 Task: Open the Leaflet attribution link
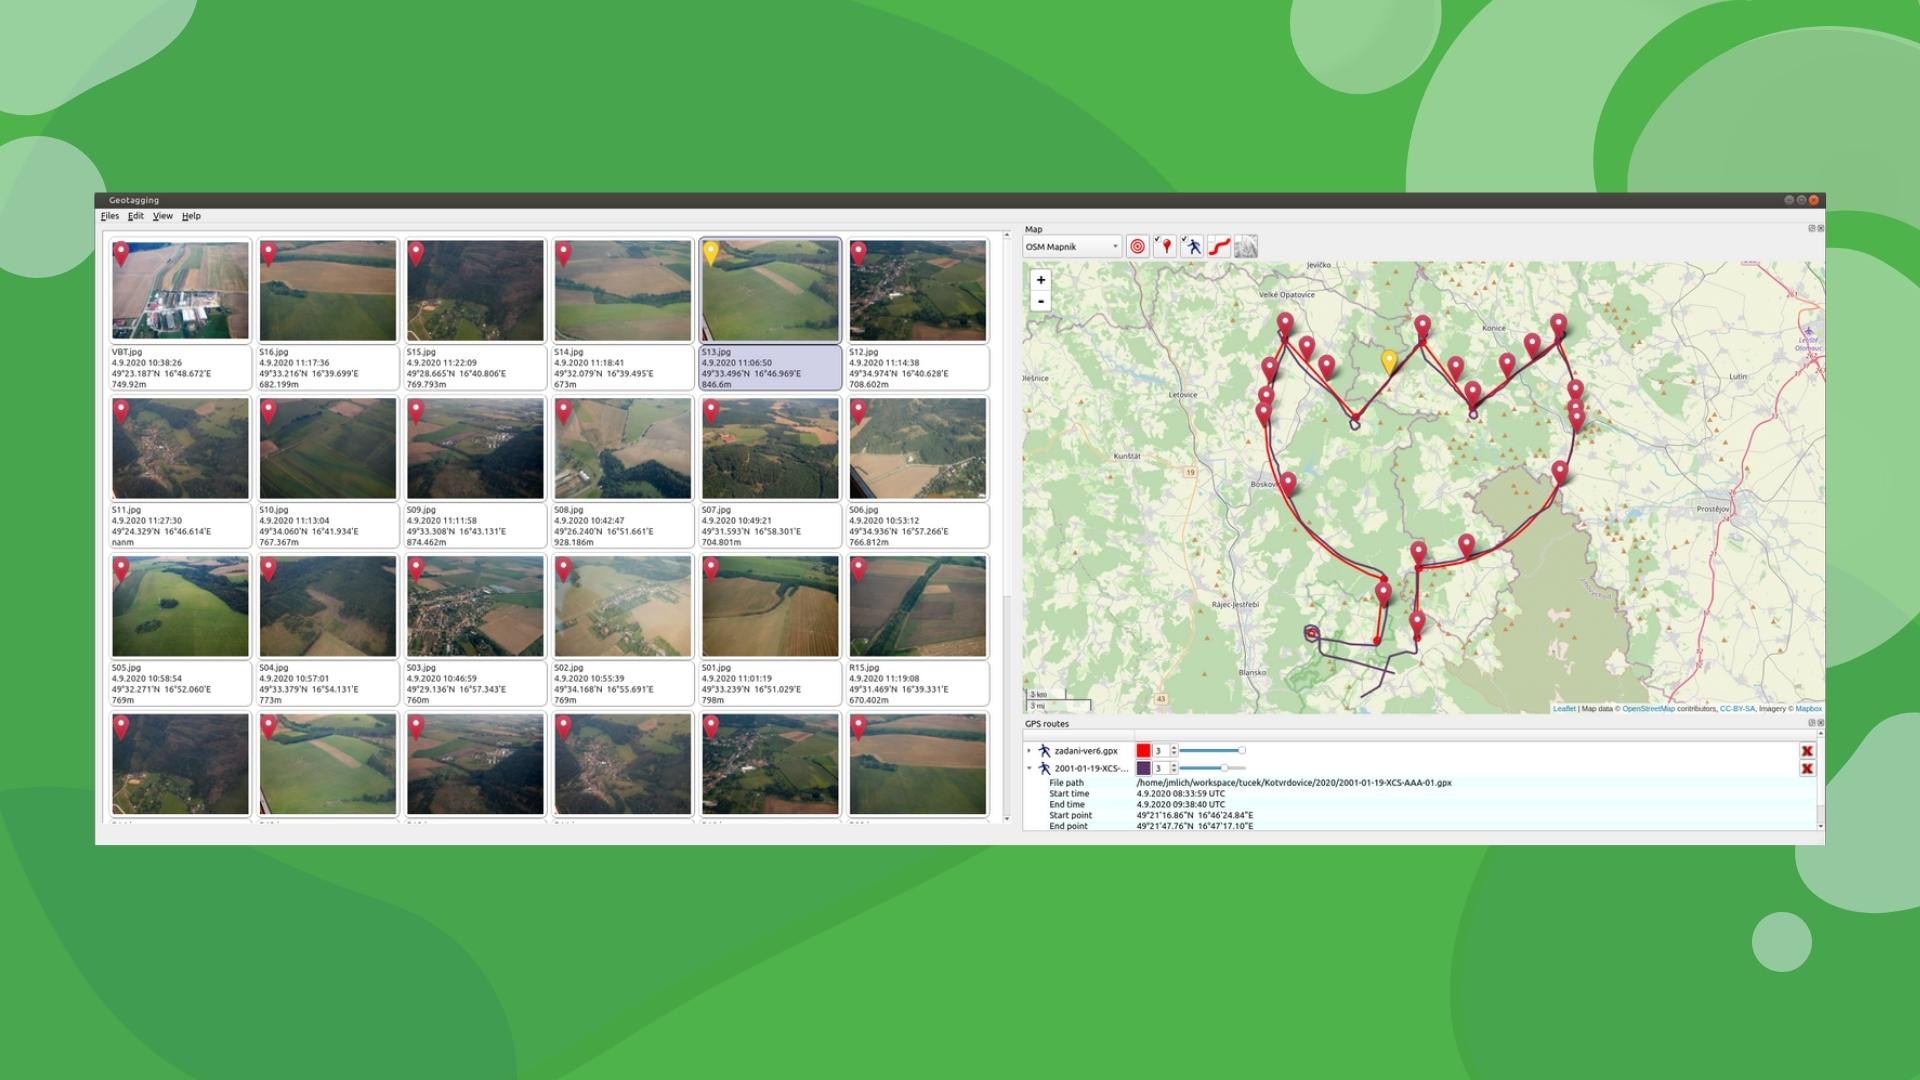pyautogui.click(x=1564, y=709)
